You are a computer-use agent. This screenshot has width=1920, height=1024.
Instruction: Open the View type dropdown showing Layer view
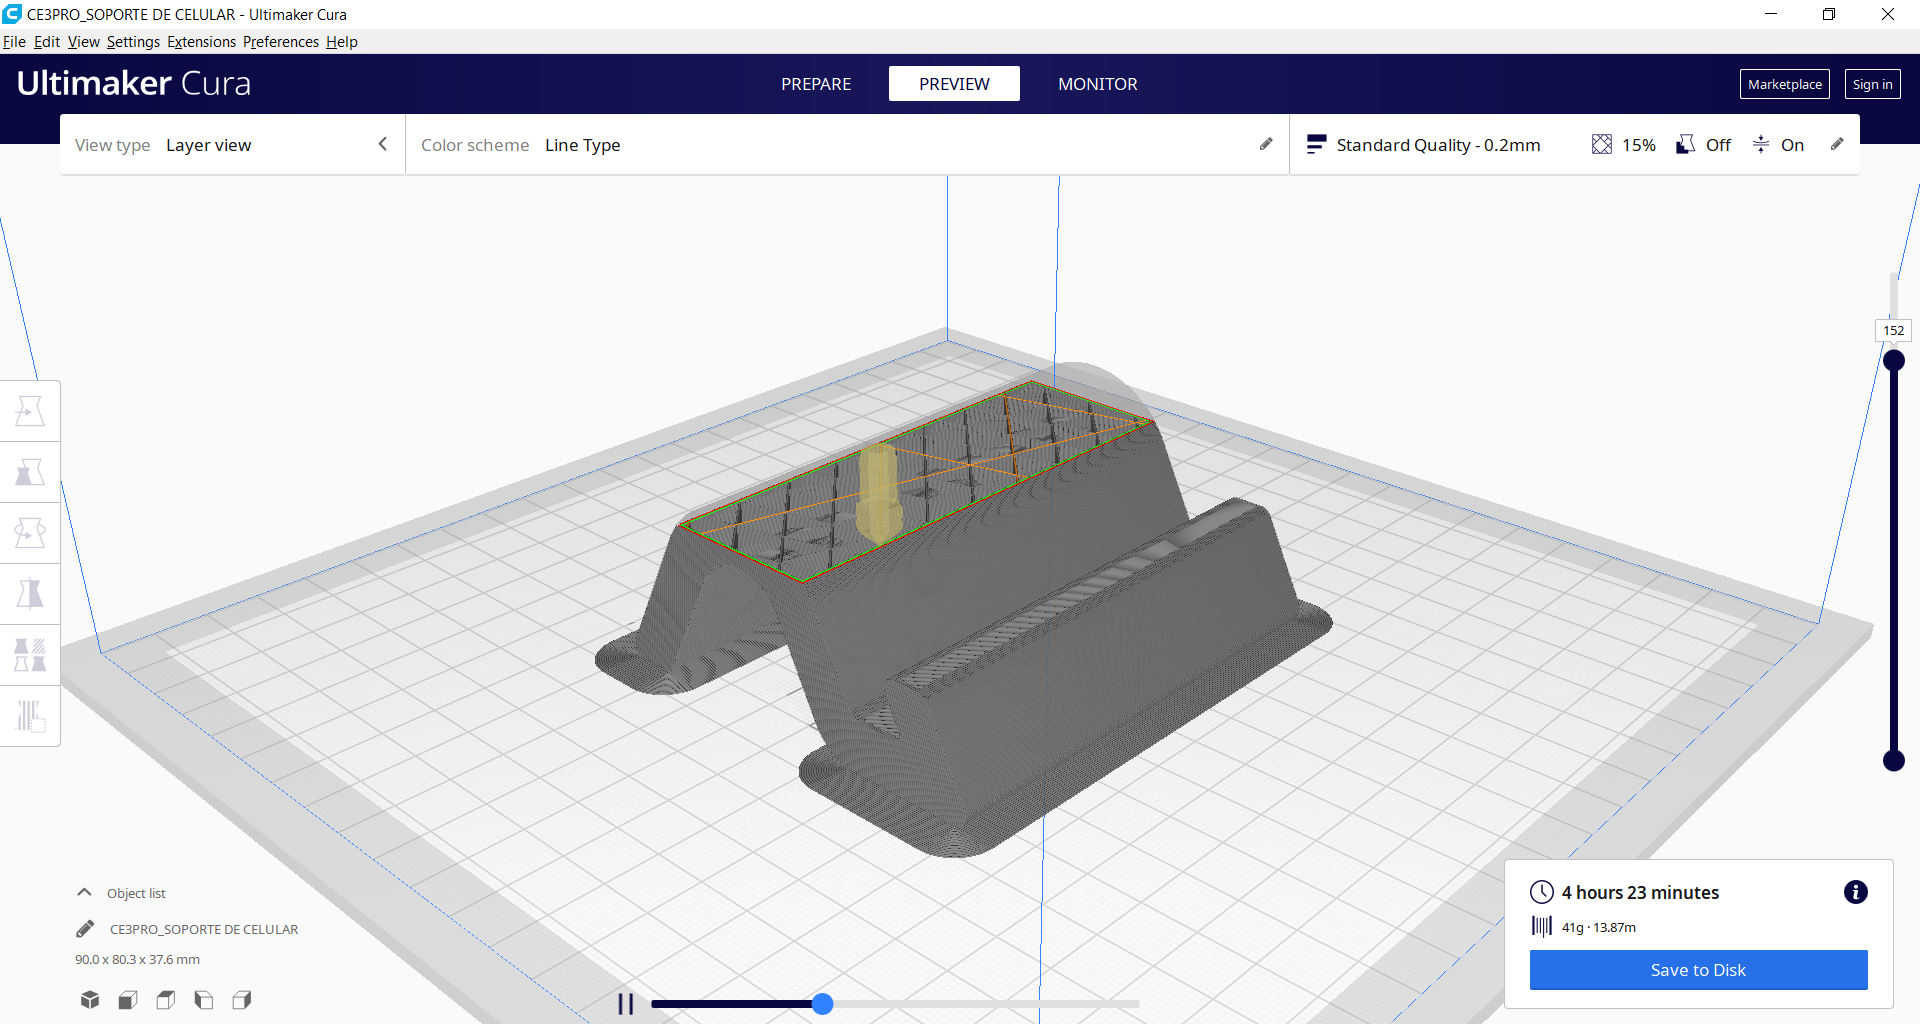point(232,144)
